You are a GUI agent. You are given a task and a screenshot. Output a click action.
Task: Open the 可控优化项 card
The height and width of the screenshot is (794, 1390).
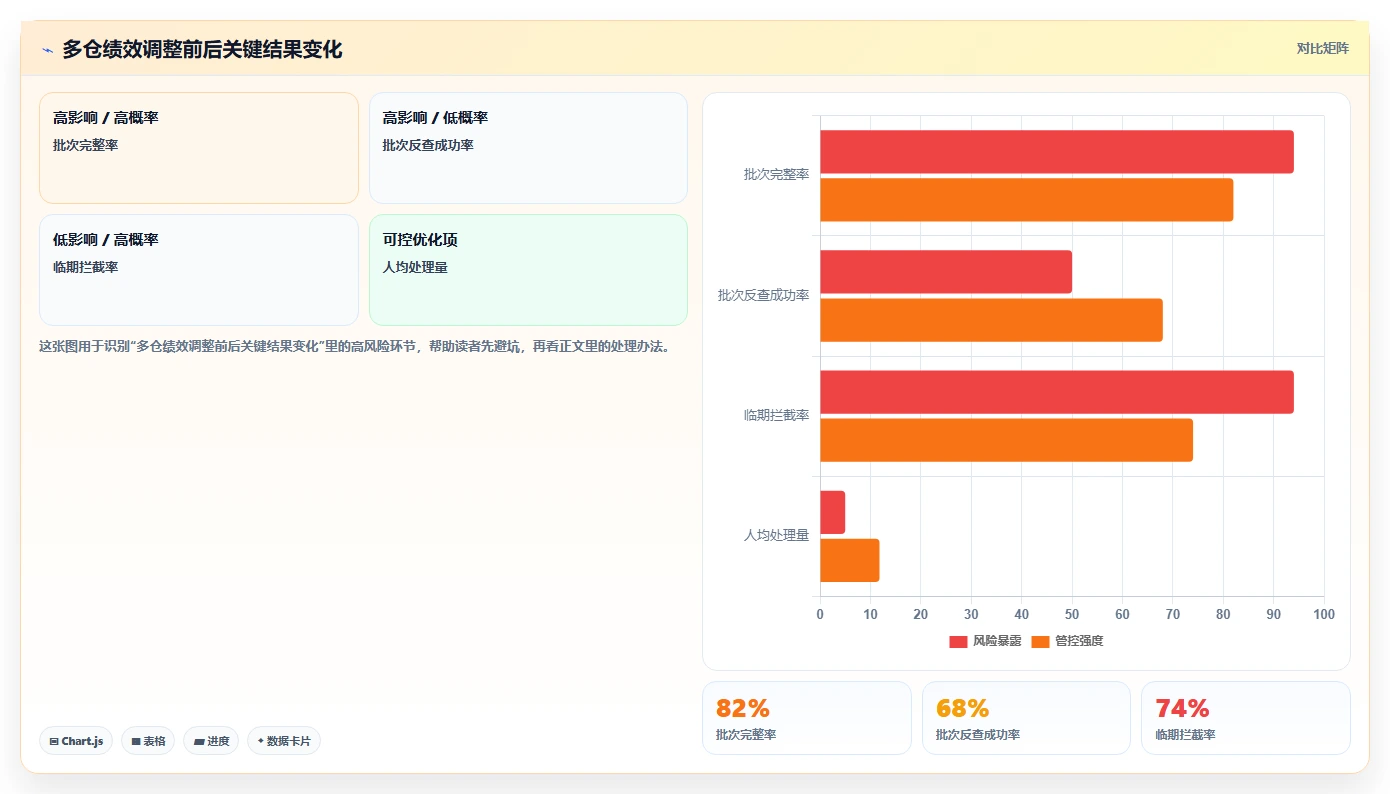click(528, 270)
